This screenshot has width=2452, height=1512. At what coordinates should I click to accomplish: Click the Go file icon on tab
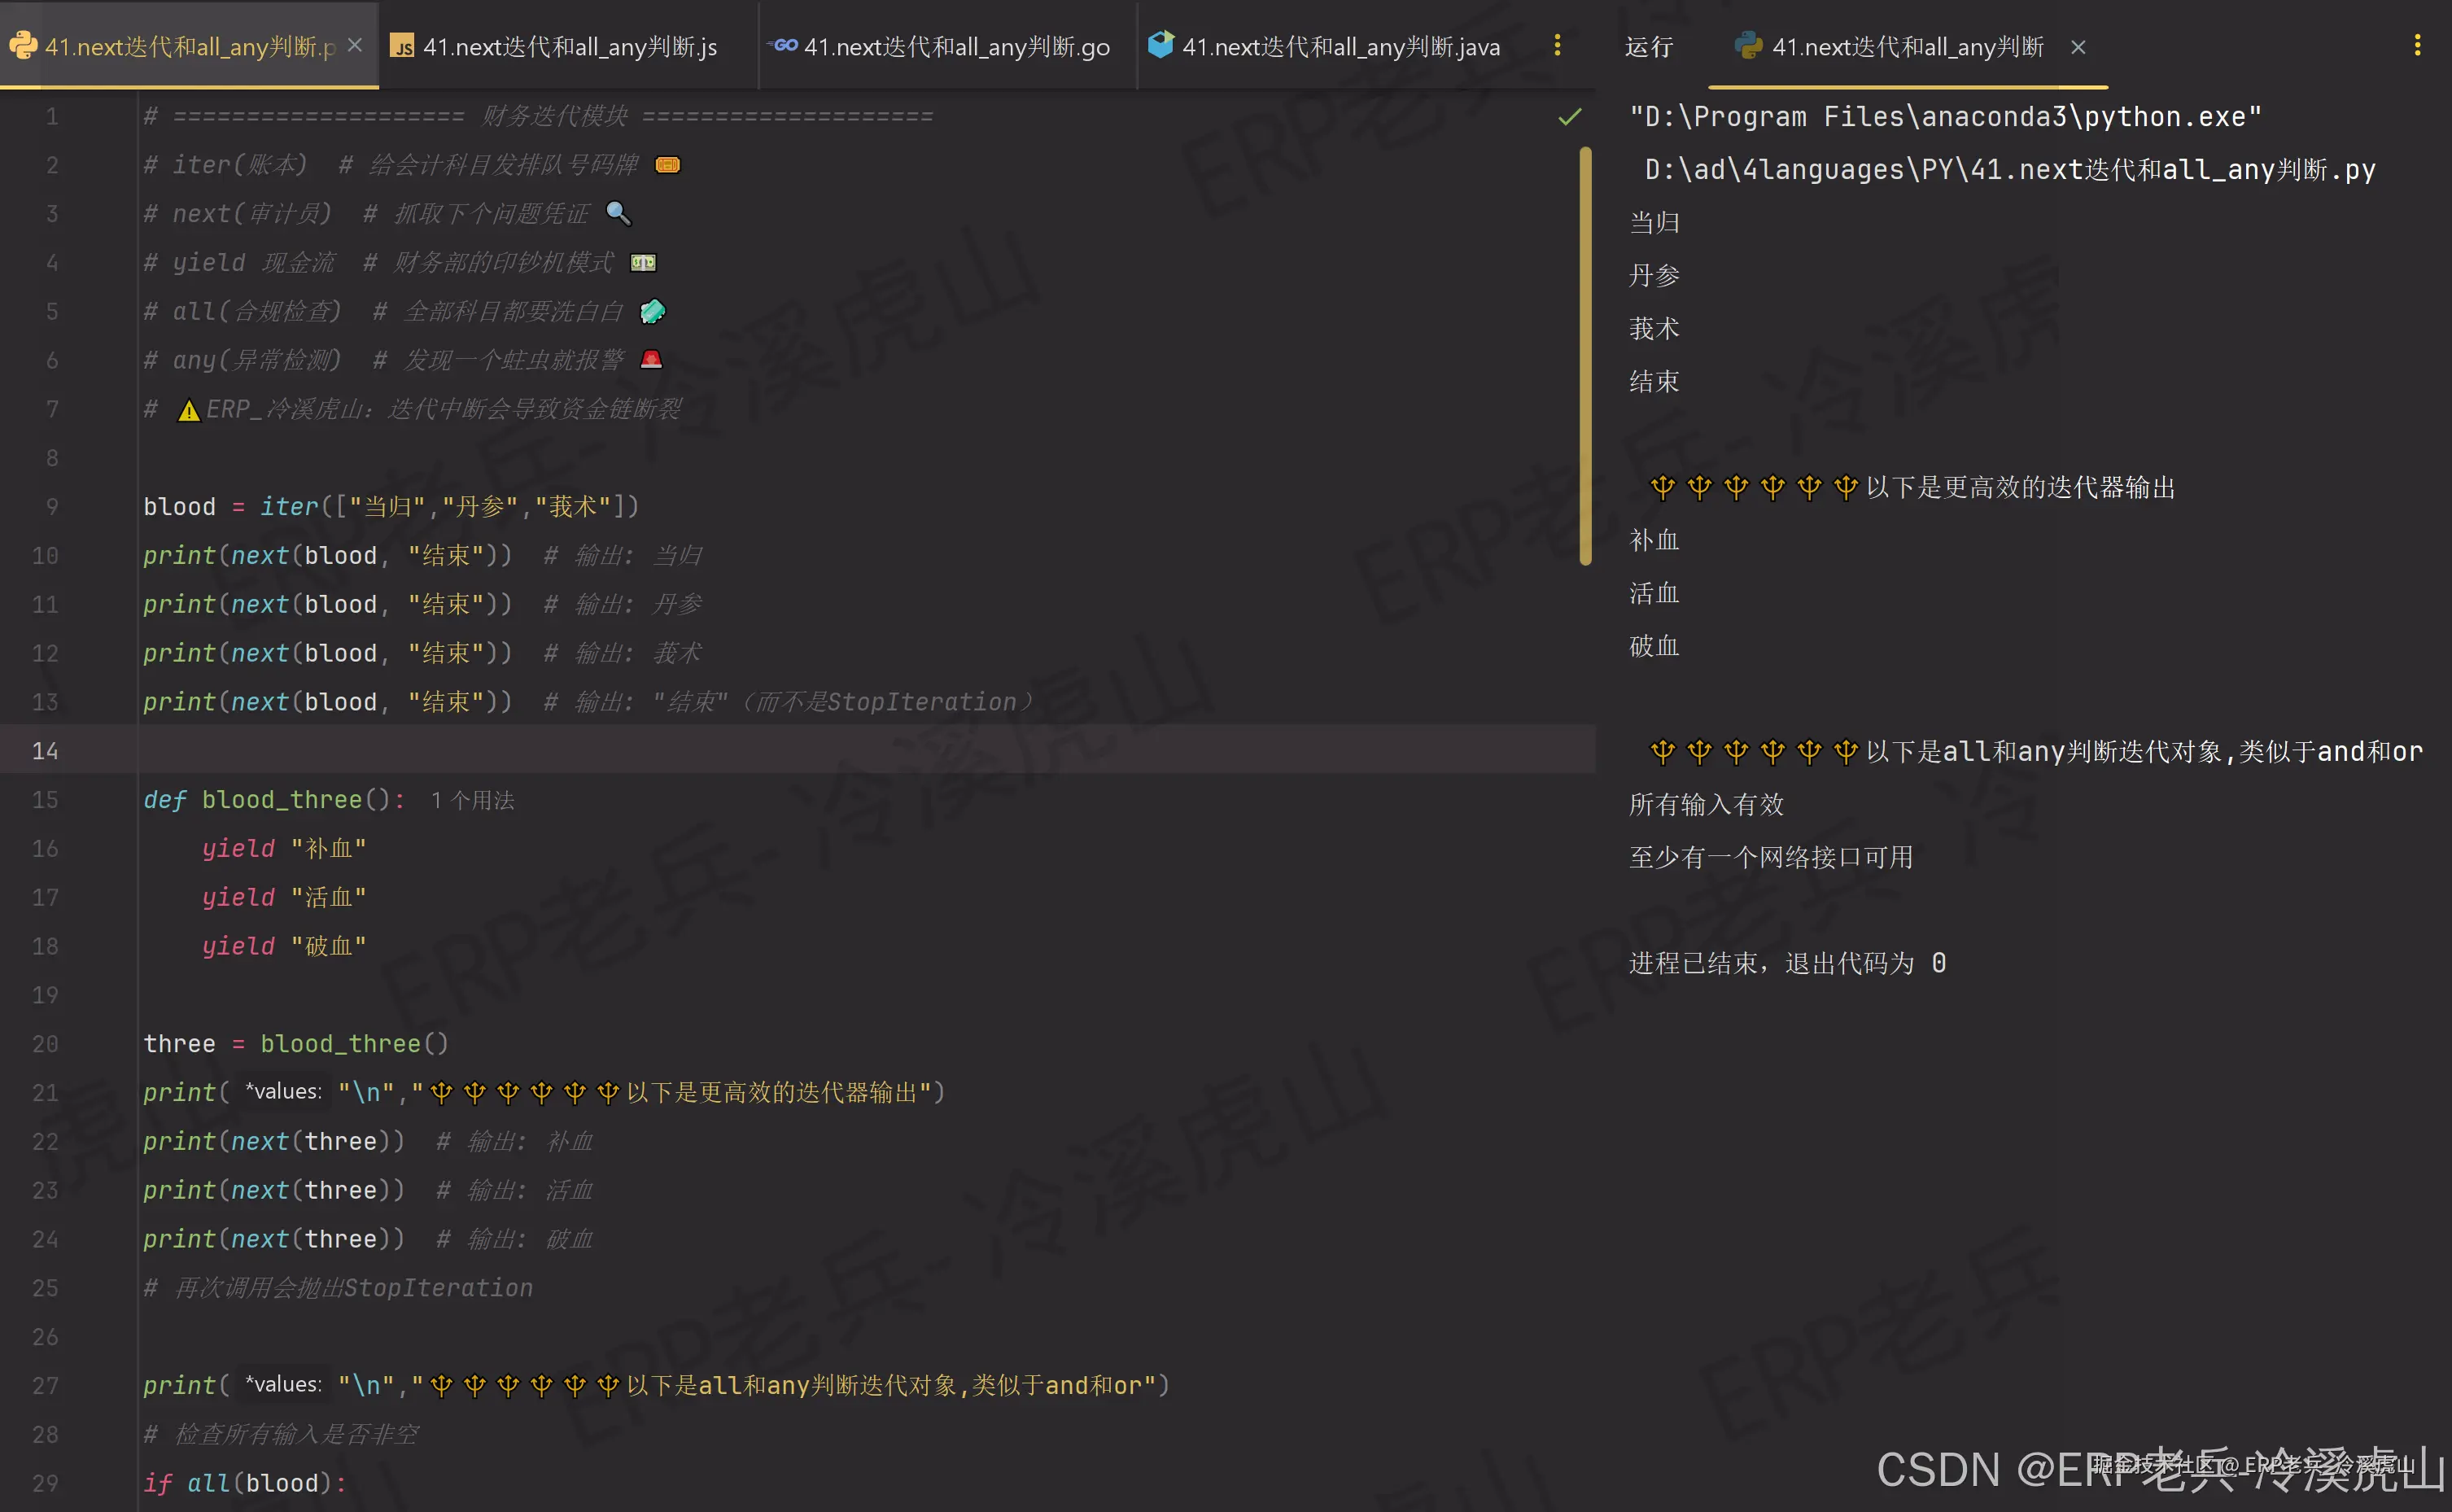coord(785,46)
